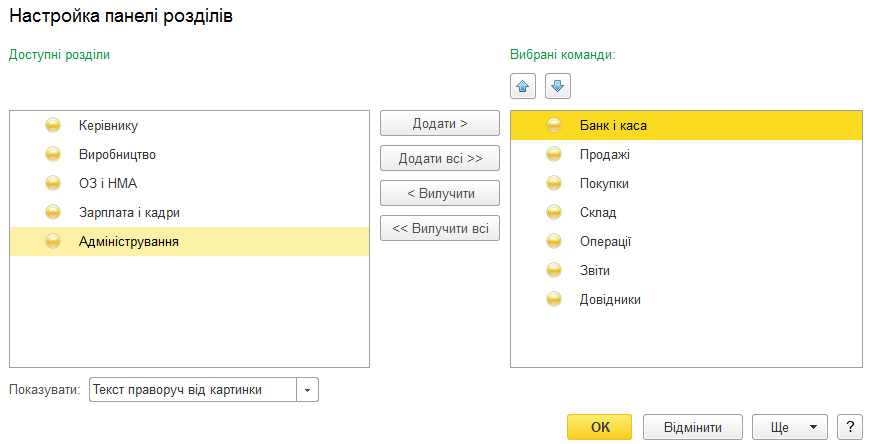Click the icon next to Довідники
872x444 pixels.
point(554,299)
